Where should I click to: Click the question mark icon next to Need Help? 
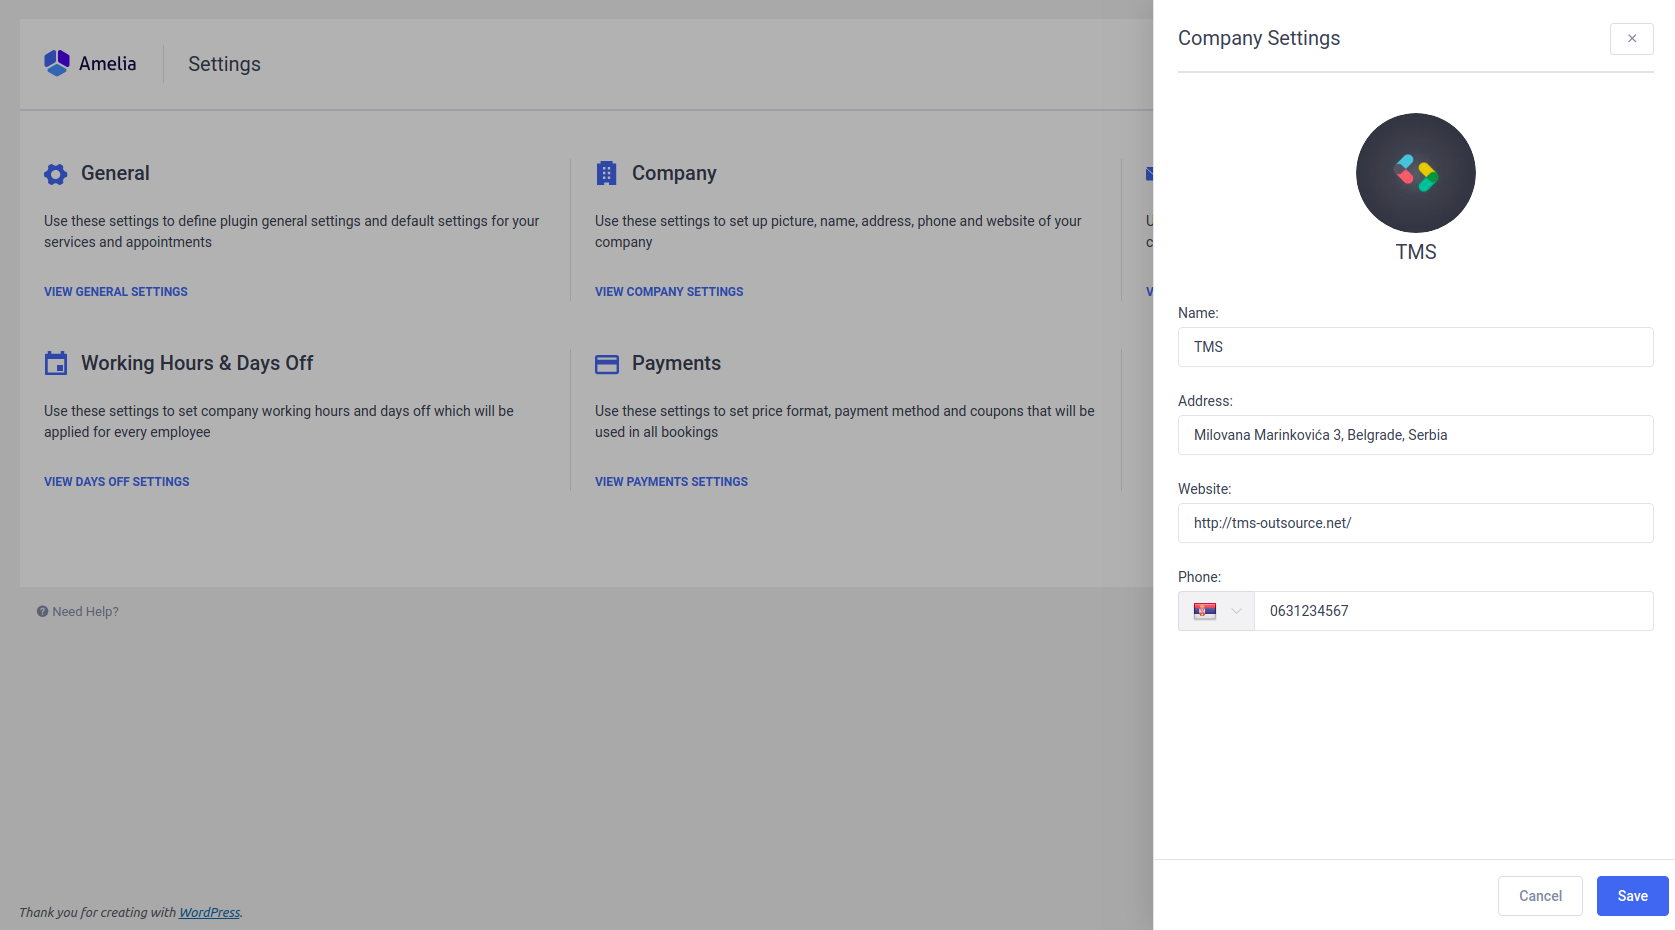41,611
